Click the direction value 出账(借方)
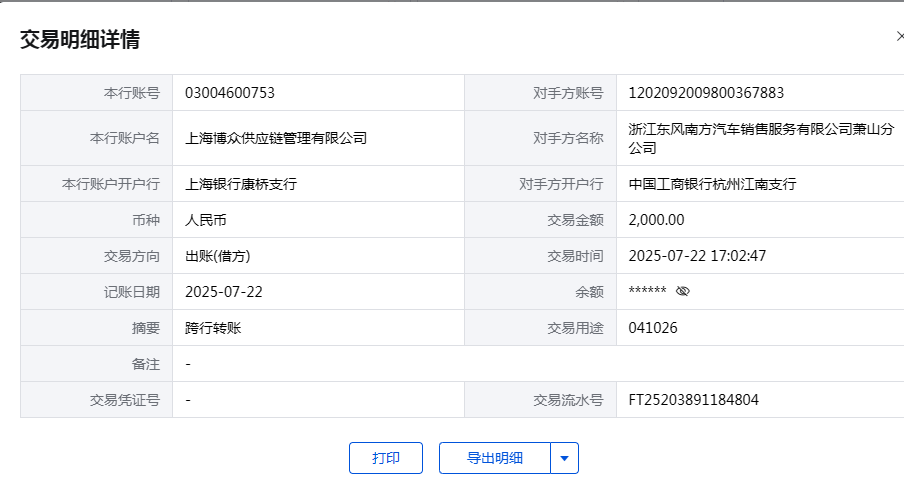Image resolution: width=904 pixels, height=492 pixels. click(218, 256)
